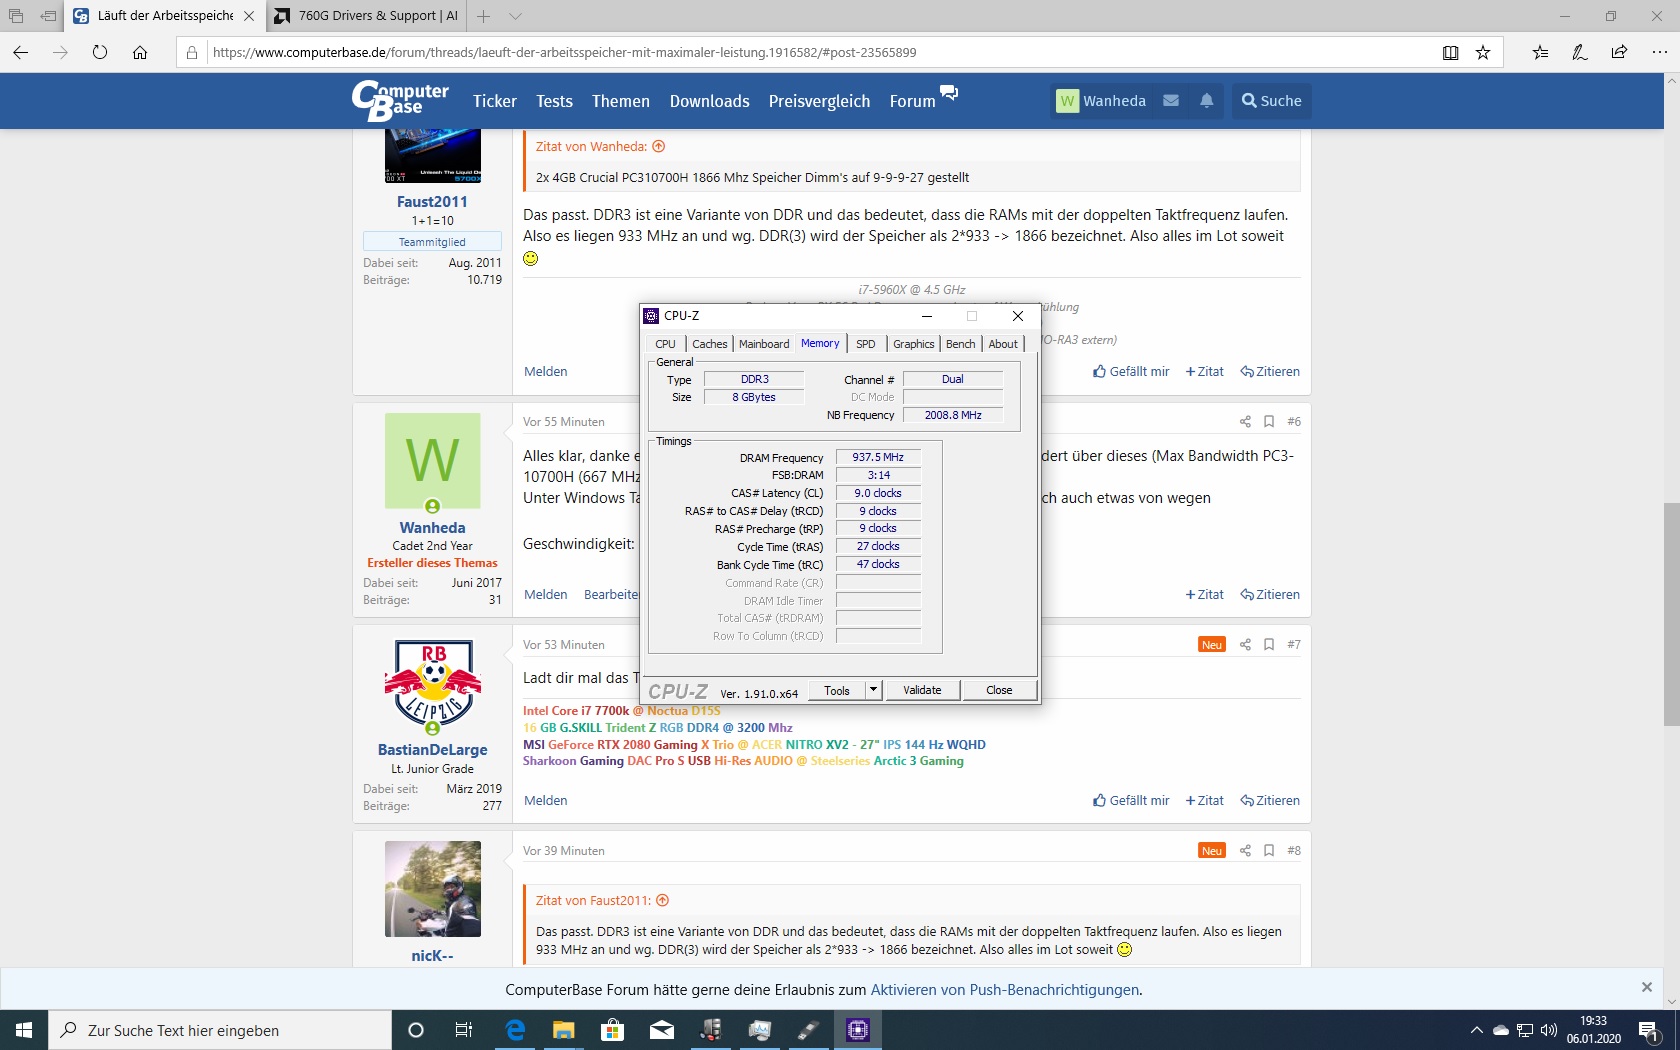Show the tab list dropdown chevron

515,16
